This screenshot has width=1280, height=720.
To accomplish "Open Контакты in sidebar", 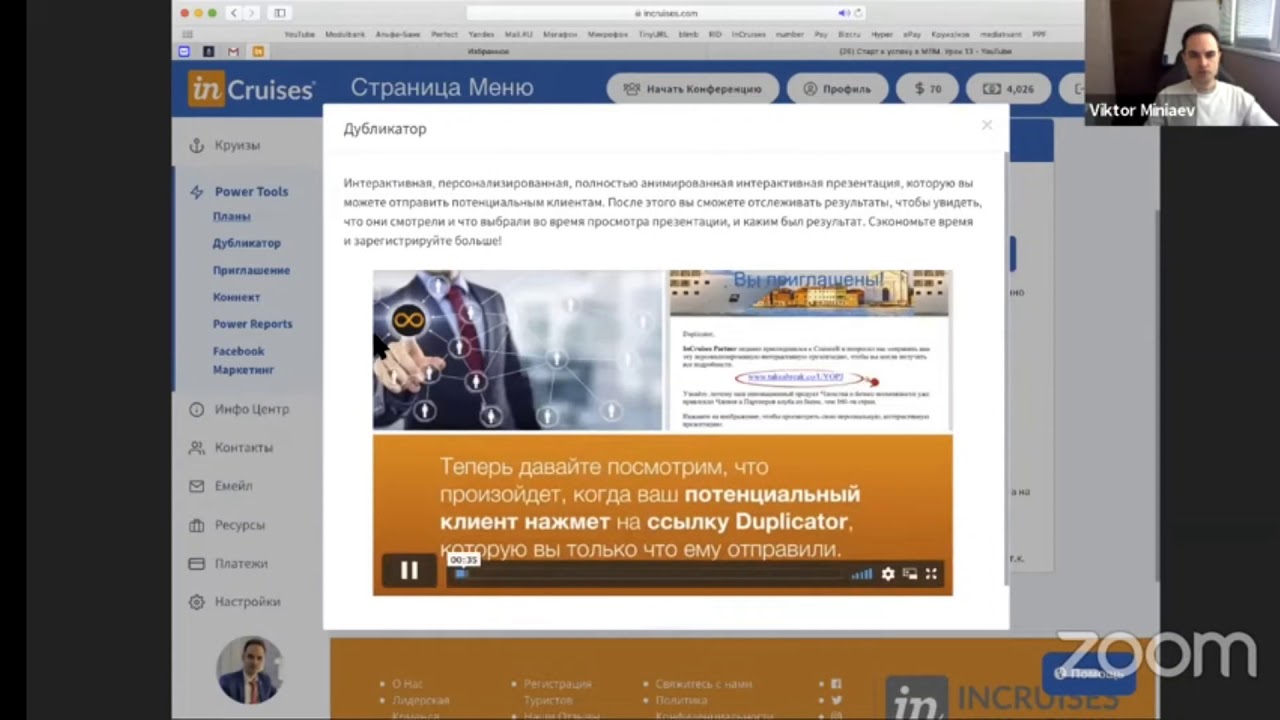I will [243, 448].
